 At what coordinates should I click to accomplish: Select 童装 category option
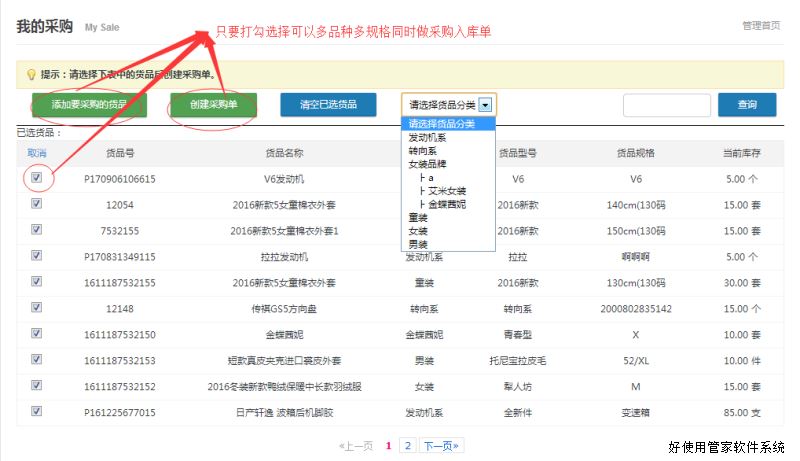(x=418, y=217)
